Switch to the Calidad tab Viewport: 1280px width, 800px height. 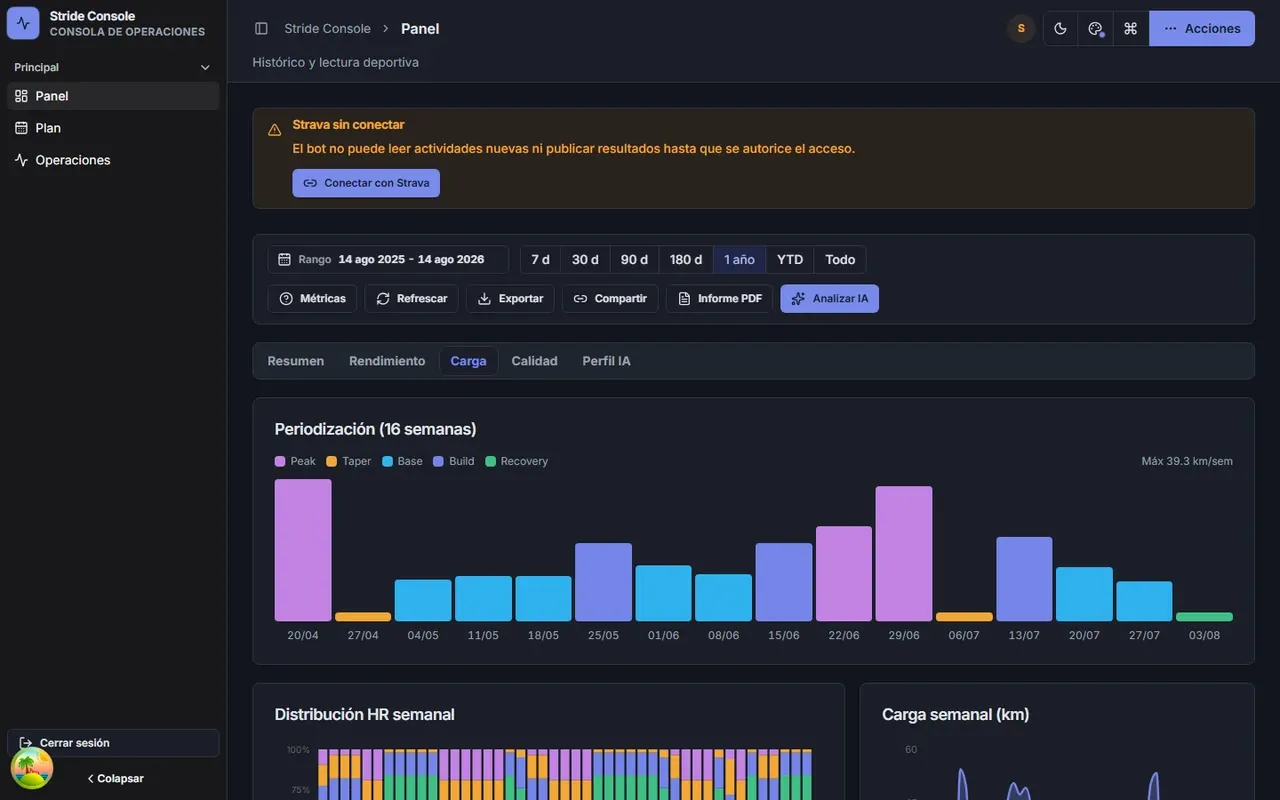click(535, 361)
